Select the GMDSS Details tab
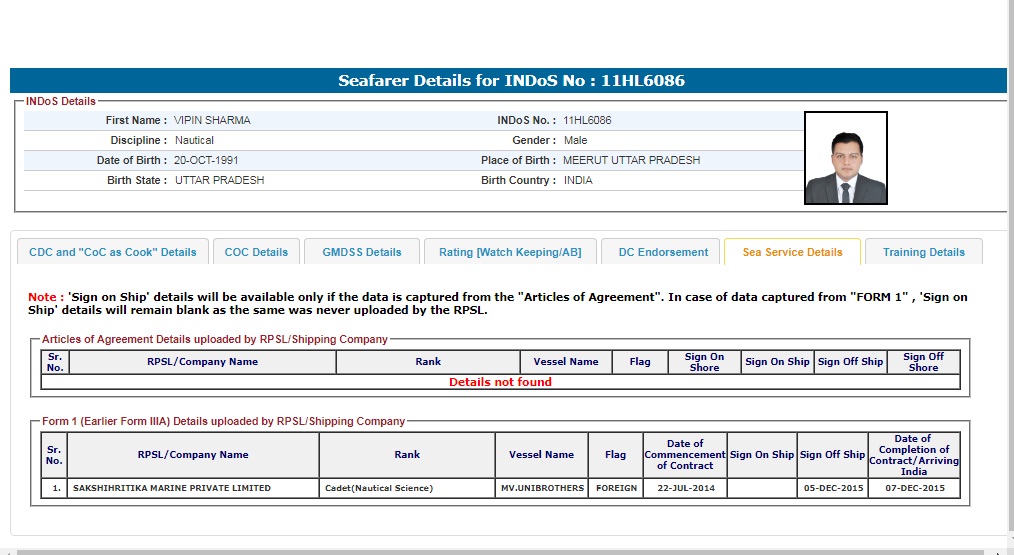The height and width of the screenshot is (555, 1014). point(361,252)
